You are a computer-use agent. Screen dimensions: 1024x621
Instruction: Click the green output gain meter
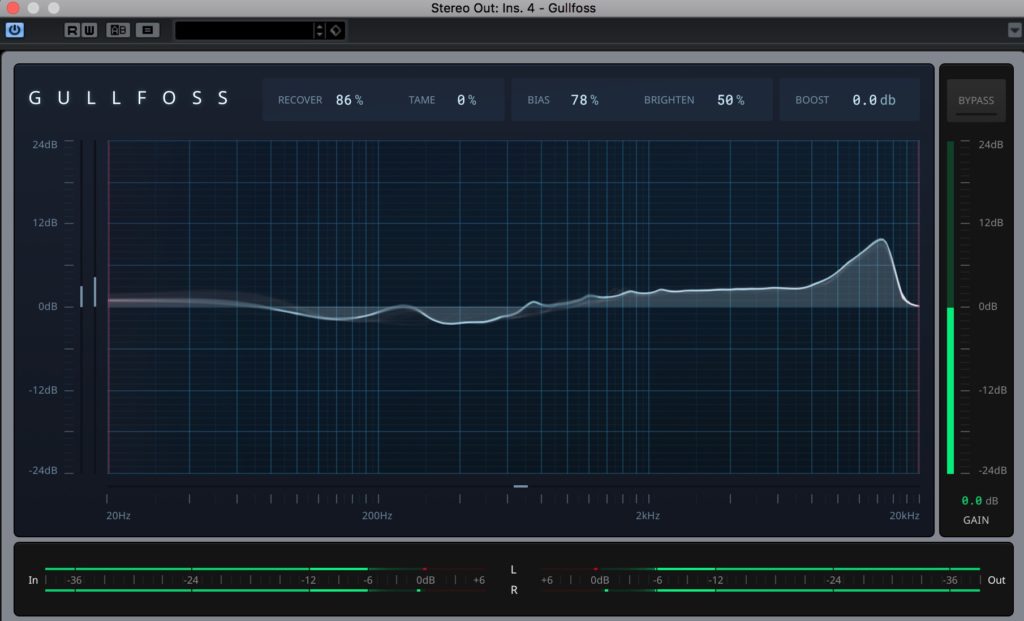(950, 307)
